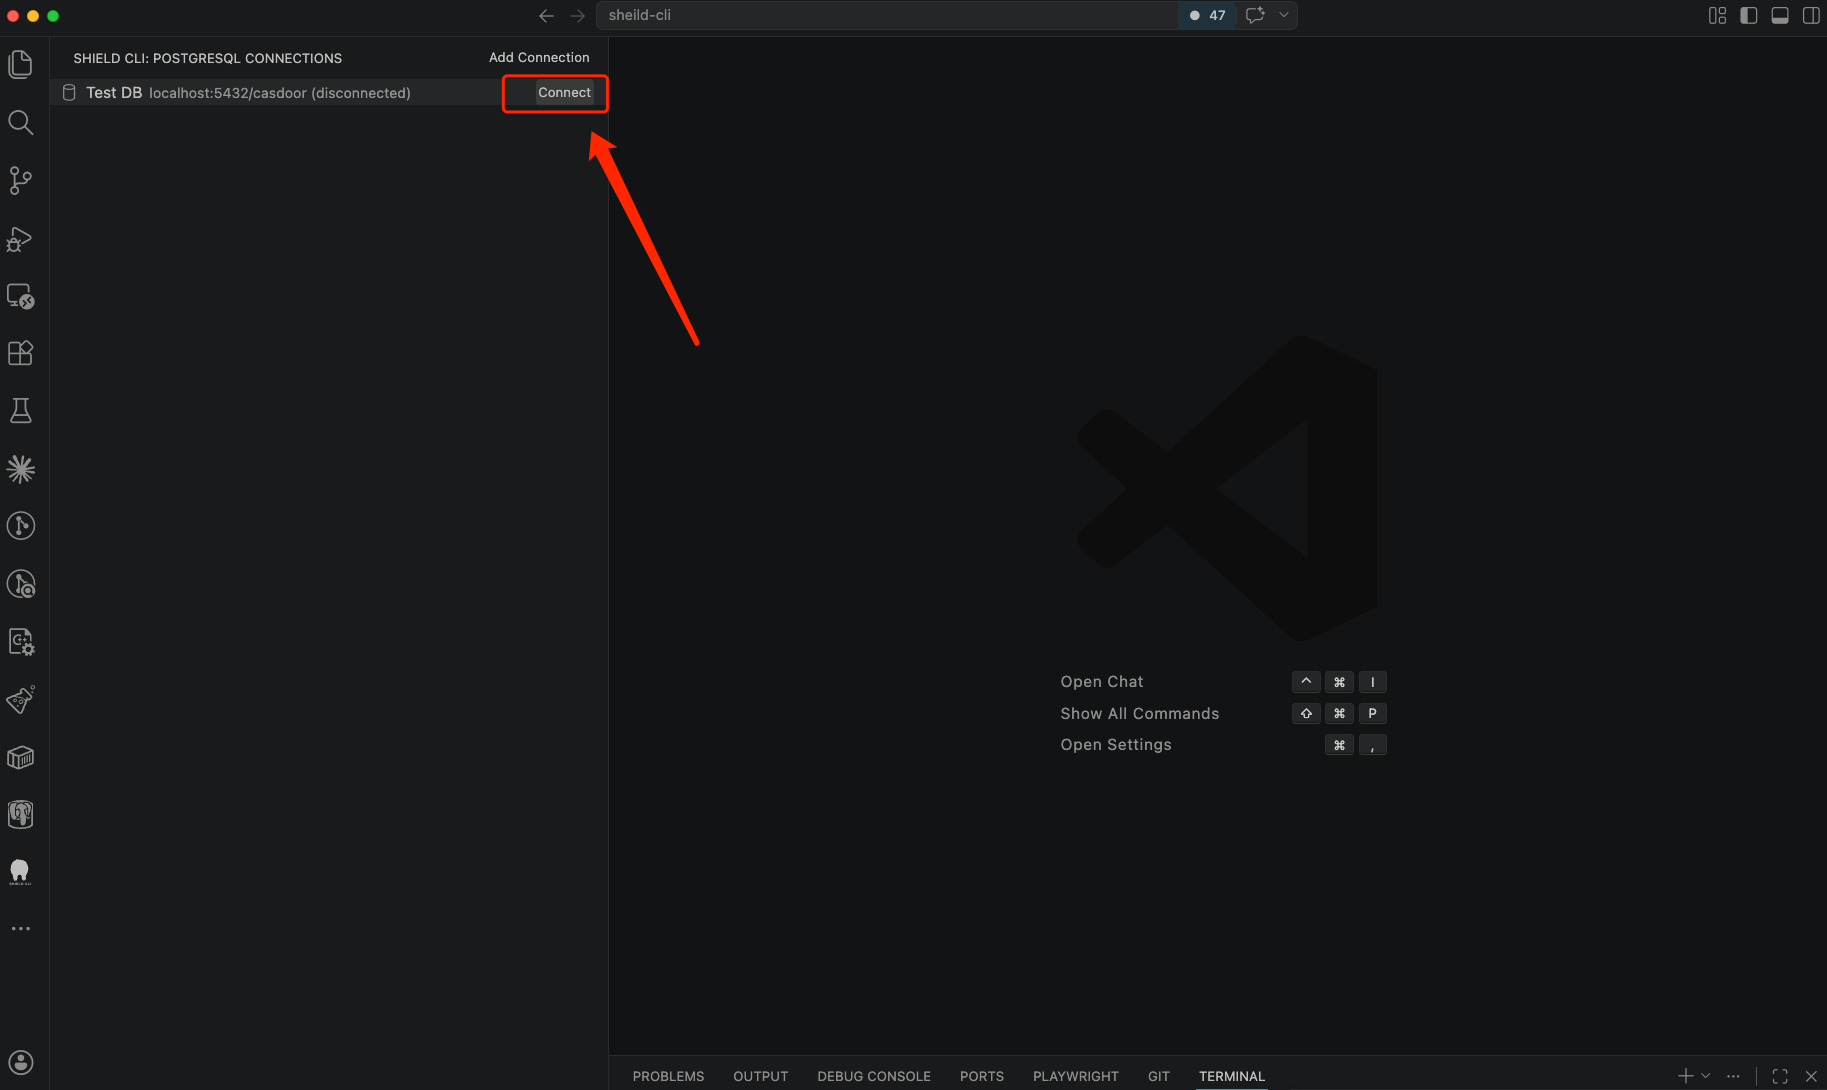This screenshot has width=1827, height=1090.
Task: Click SHIELD CLI: POSTGRESQL CONNECTIONS title
Action: 208,58
